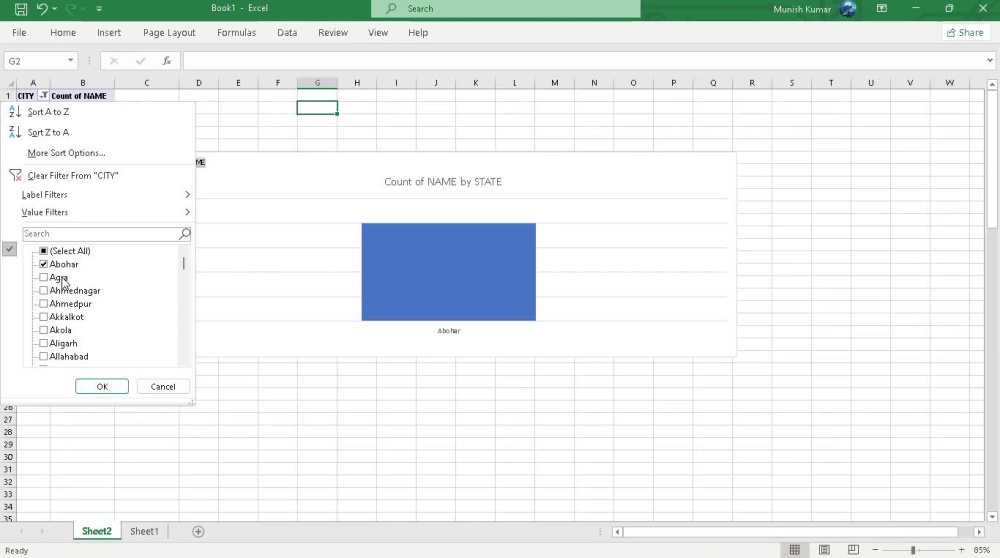Open the Page Layout tab

point(169,33)
